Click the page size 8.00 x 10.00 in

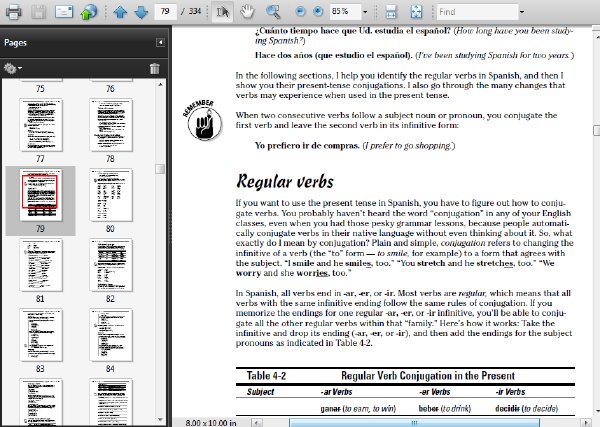(x=211, y=423)
